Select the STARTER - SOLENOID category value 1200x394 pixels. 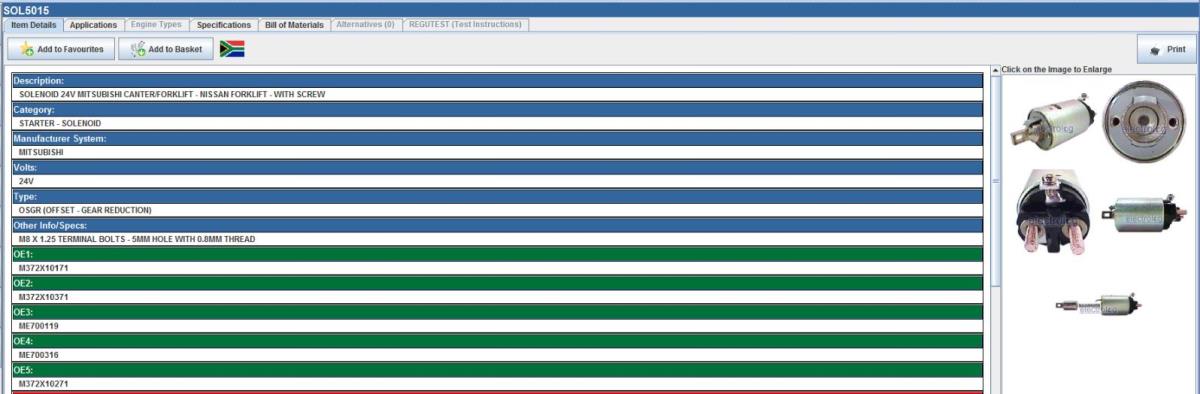[x=60, y=123]
